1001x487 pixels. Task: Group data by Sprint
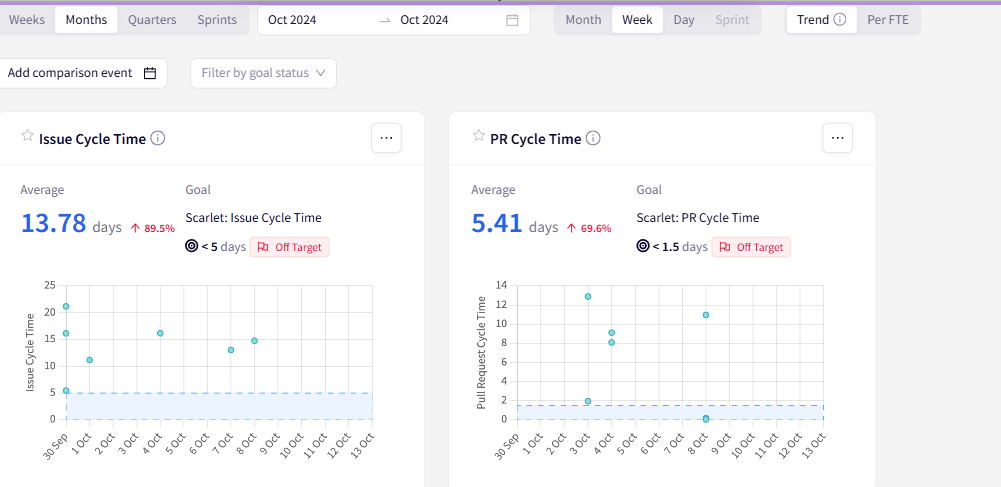(732, 20)
